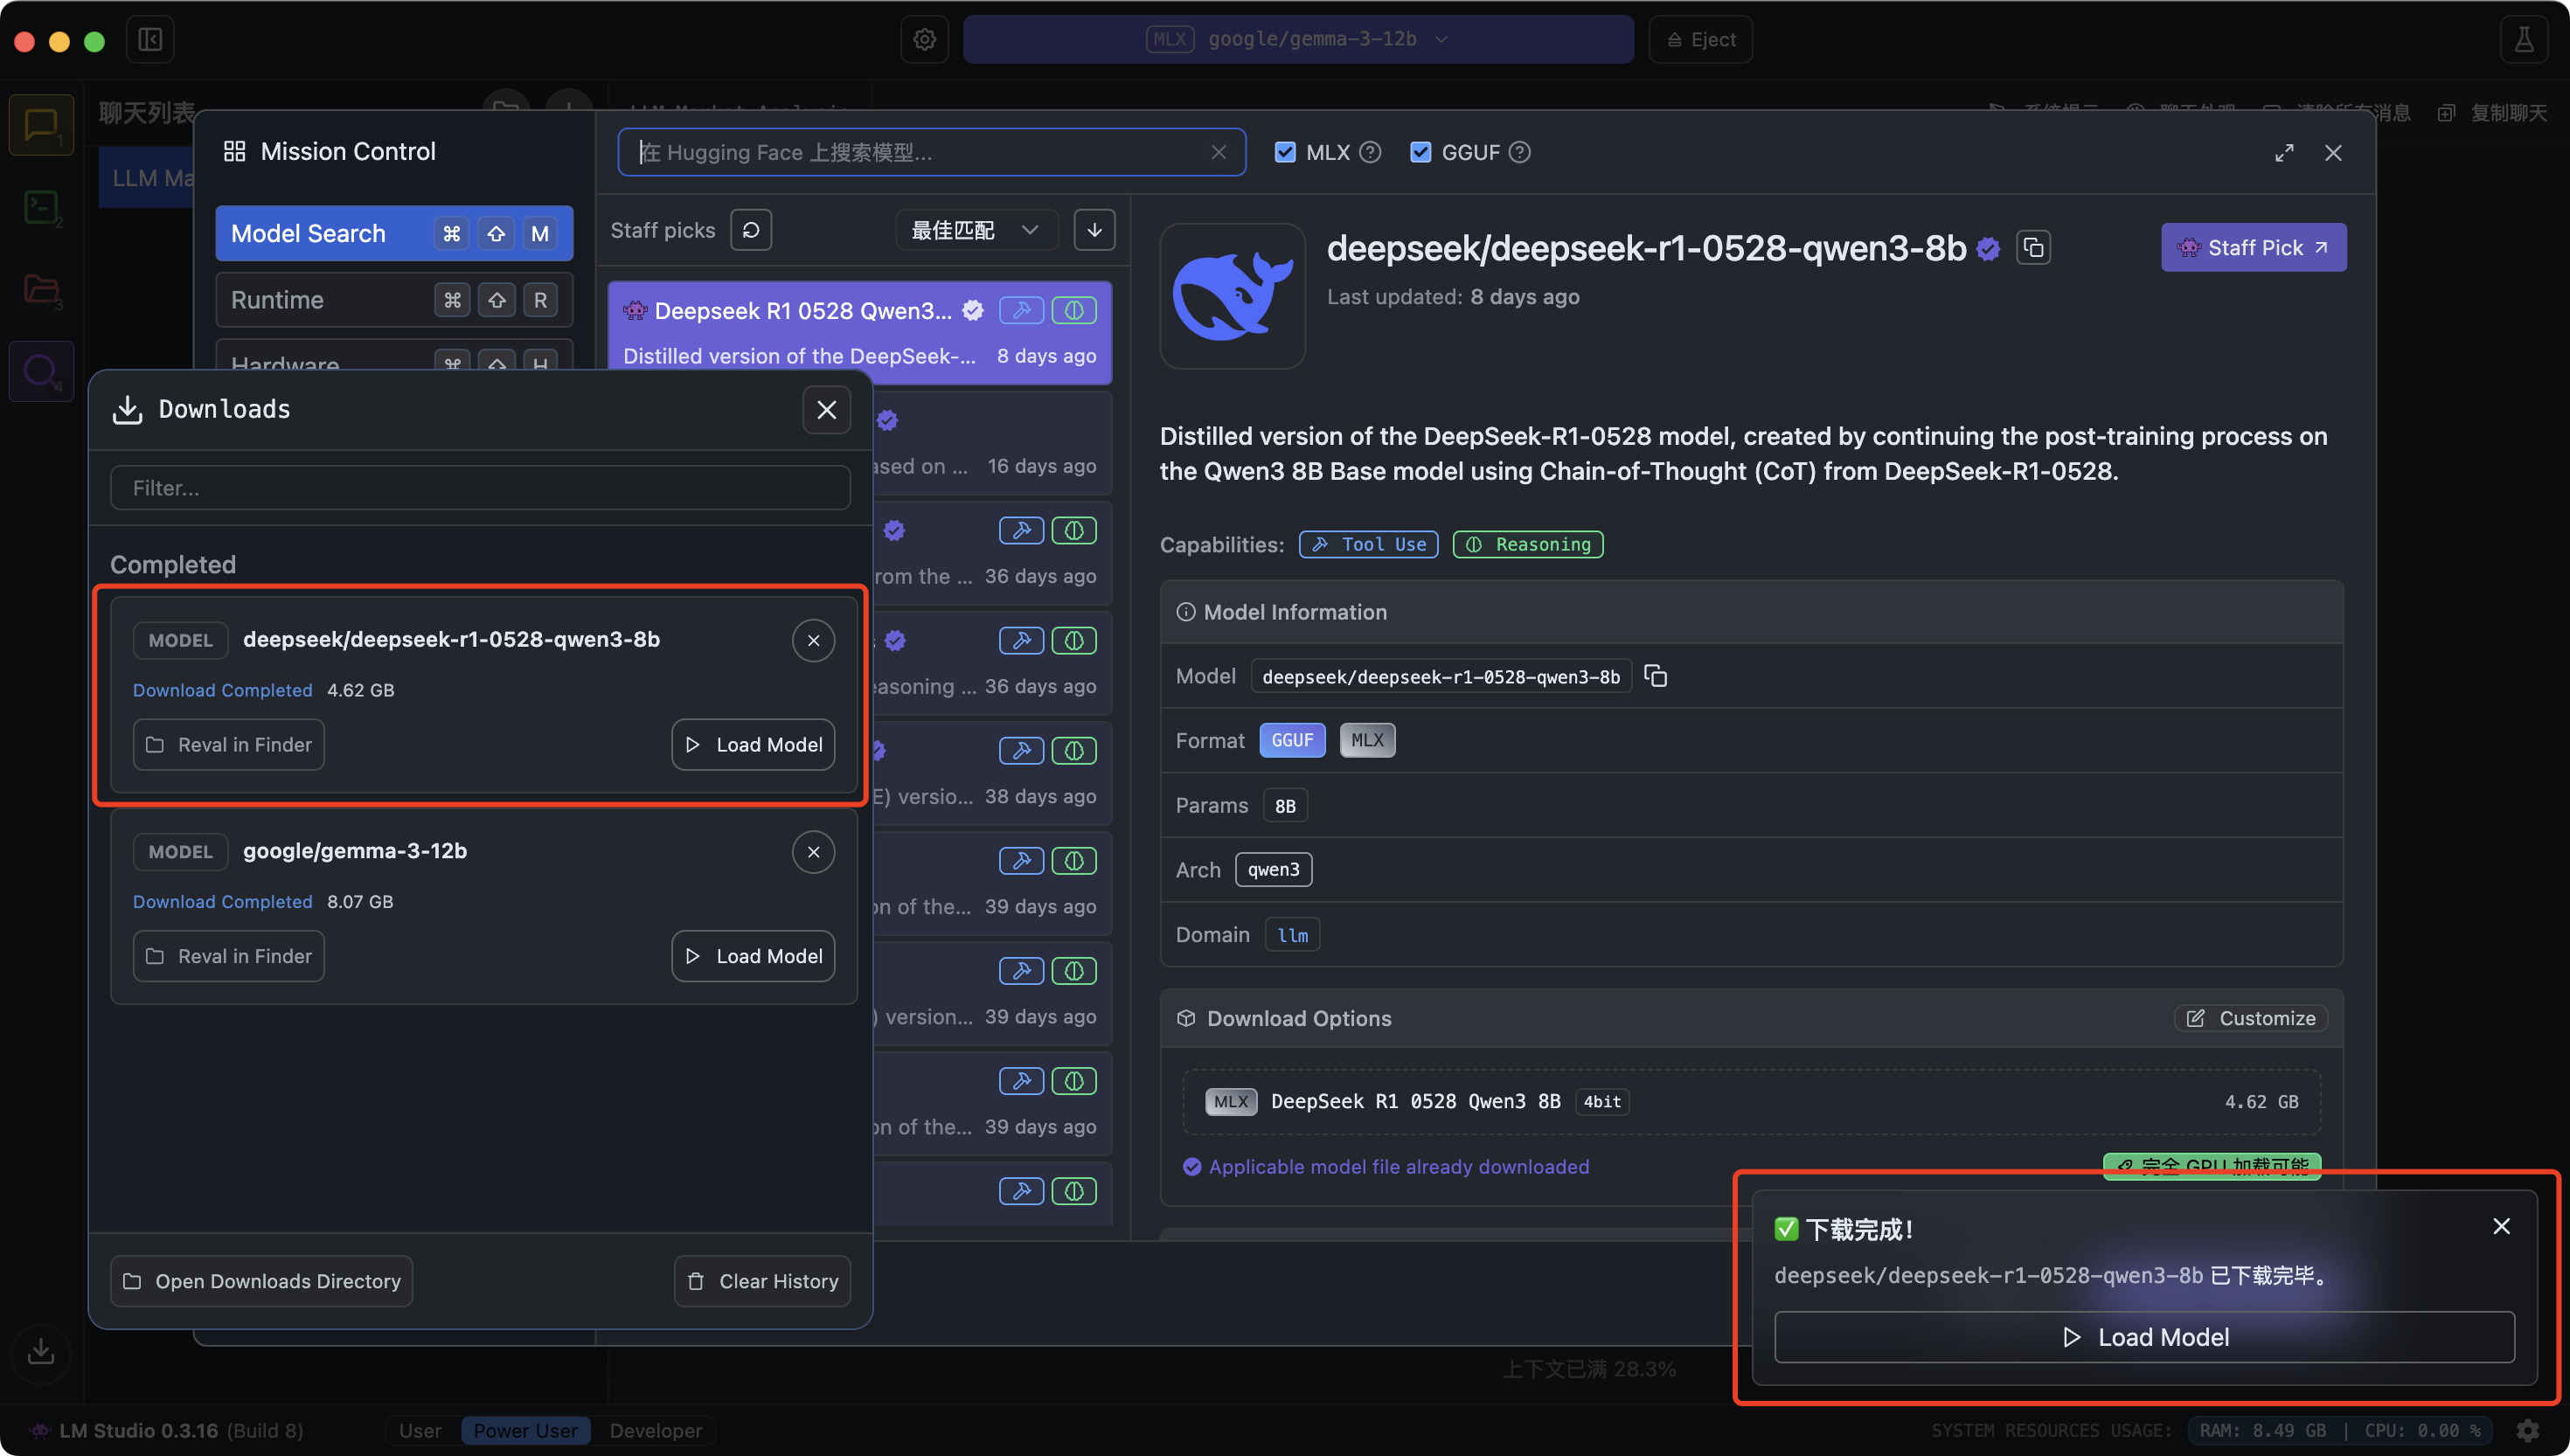The image size is (2570, 1456).
Task: Open the My Models folder icon
Action: point(40,290)
